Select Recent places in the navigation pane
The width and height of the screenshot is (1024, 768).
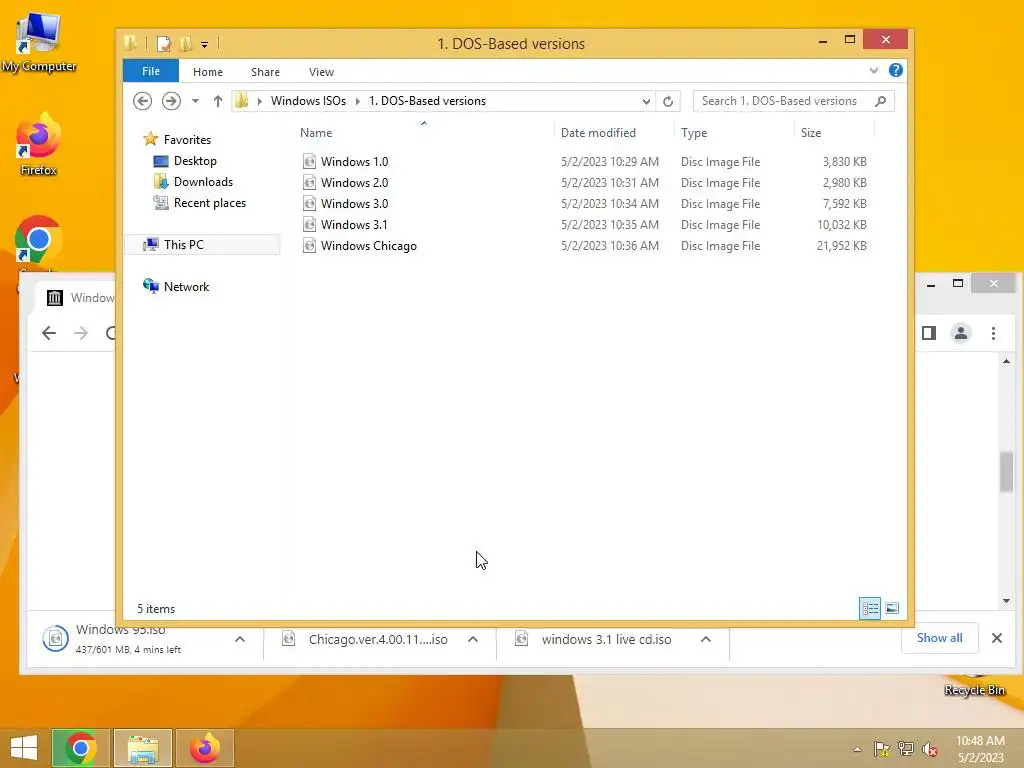[209, 202]
